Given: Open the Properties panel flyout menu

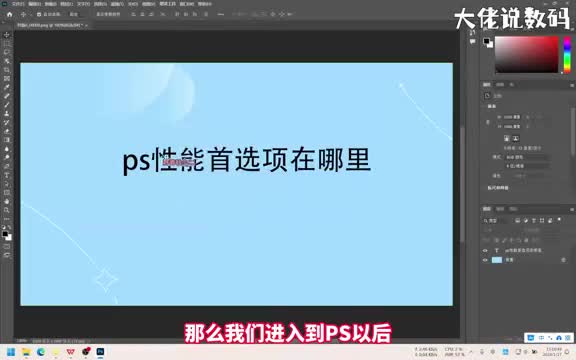Looking at the screenshot, I should [x=572, y=85].
